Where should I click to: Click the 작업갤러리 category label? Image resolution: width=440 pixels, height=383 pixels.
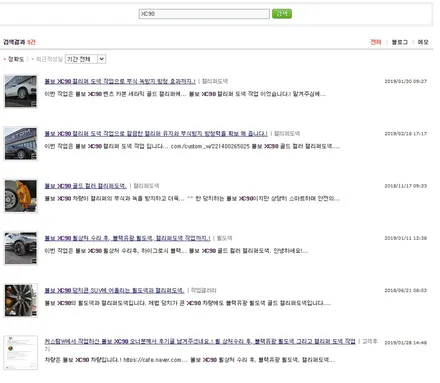click(x=204, y=290)
